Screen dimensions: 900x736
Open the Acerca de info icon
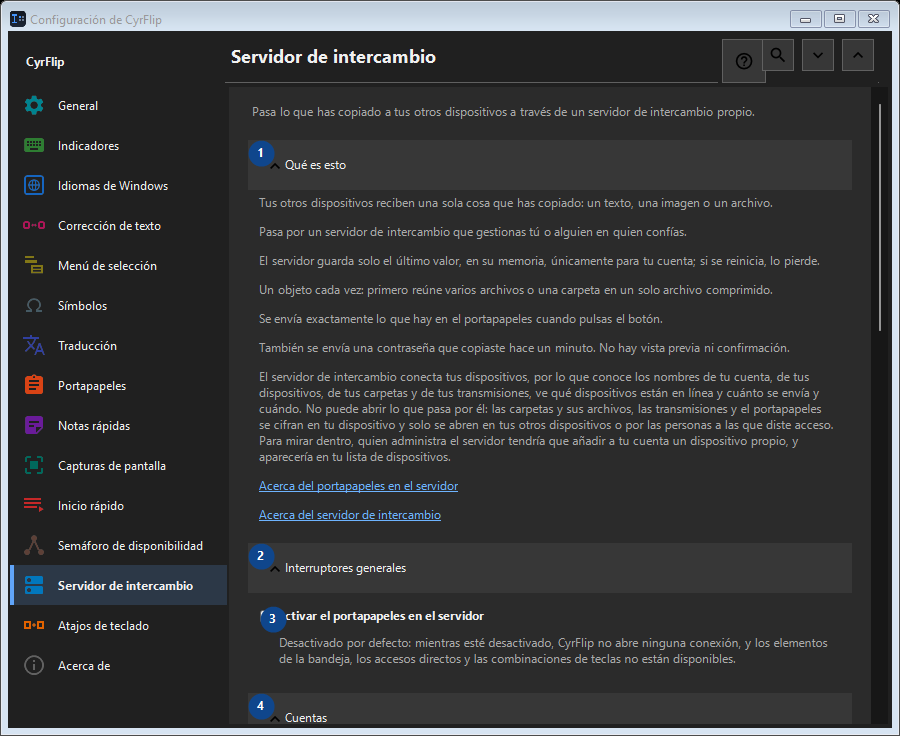[34, 665]
